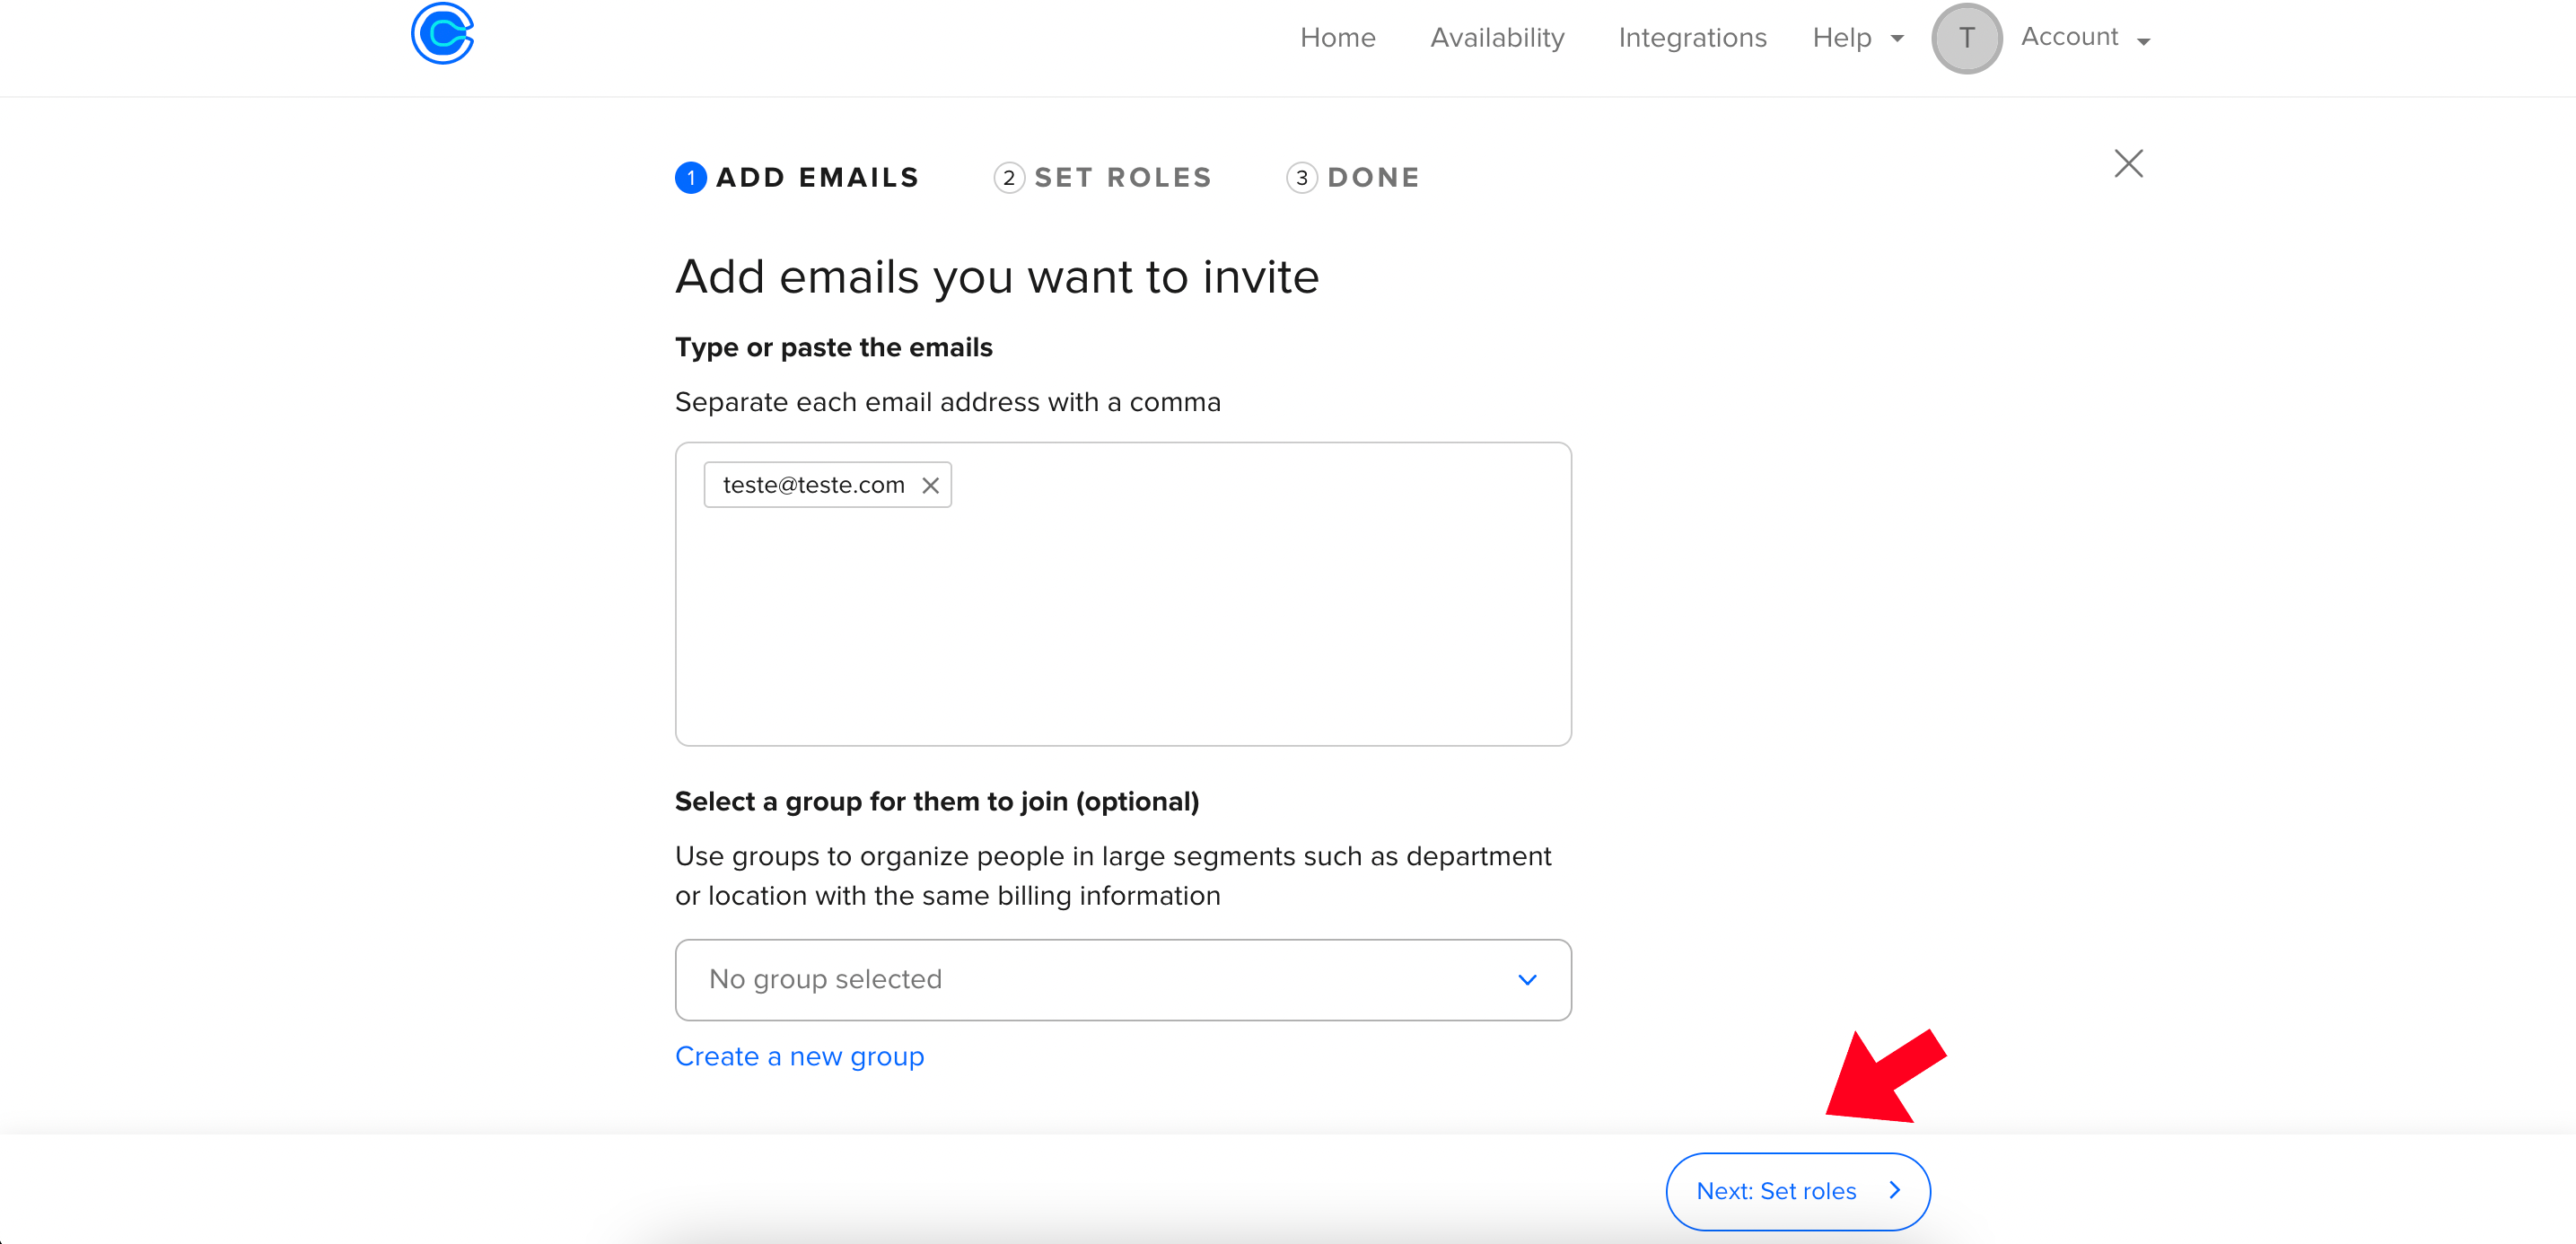2576x1244 pixels.
Task: Go to the Home page
Action: pyautogui.click(x=1337, y=38)
